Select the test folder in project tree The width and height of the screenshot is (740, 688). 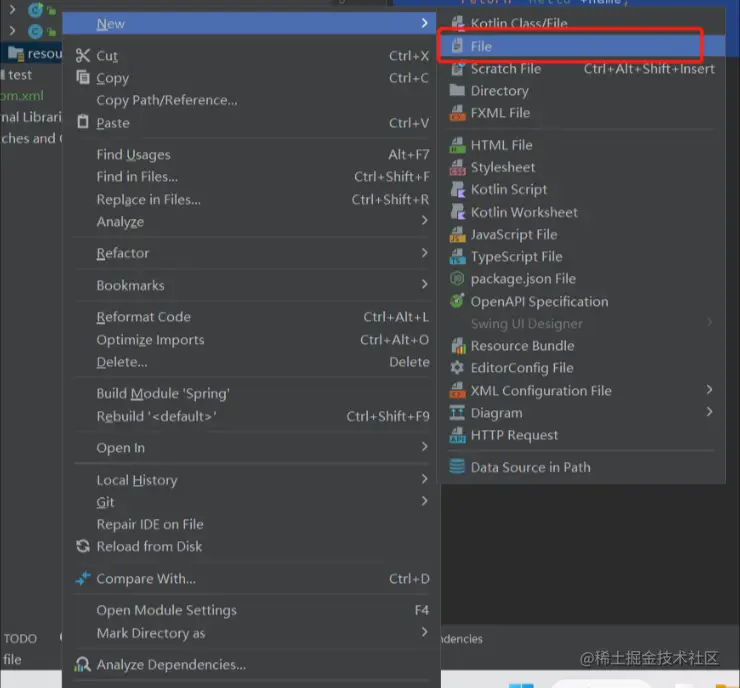(x=20, y=75)
